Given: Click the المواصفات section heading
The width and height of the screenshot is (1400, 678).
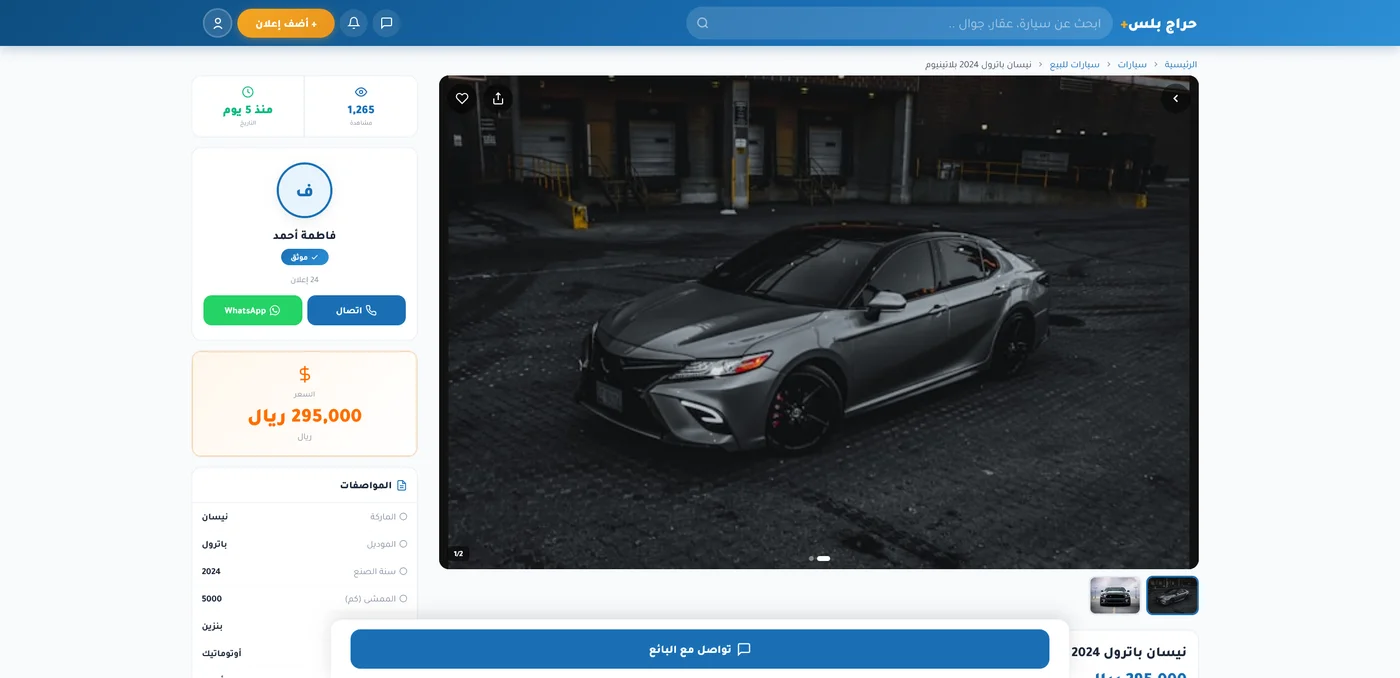Looking at the screenshot, I should point(366,485).
